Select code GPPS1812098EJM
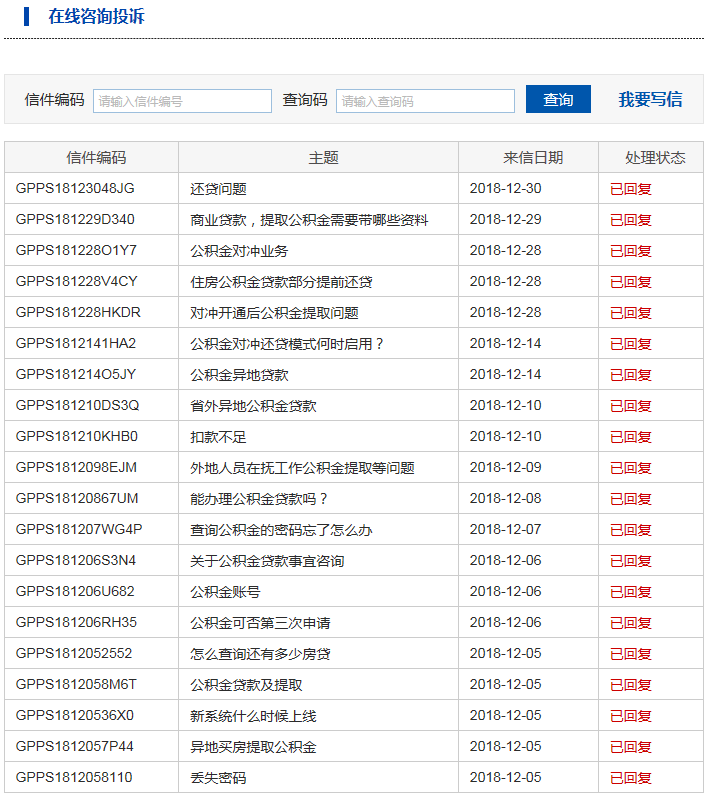707x795 pixels. click(x=76, y=466)
